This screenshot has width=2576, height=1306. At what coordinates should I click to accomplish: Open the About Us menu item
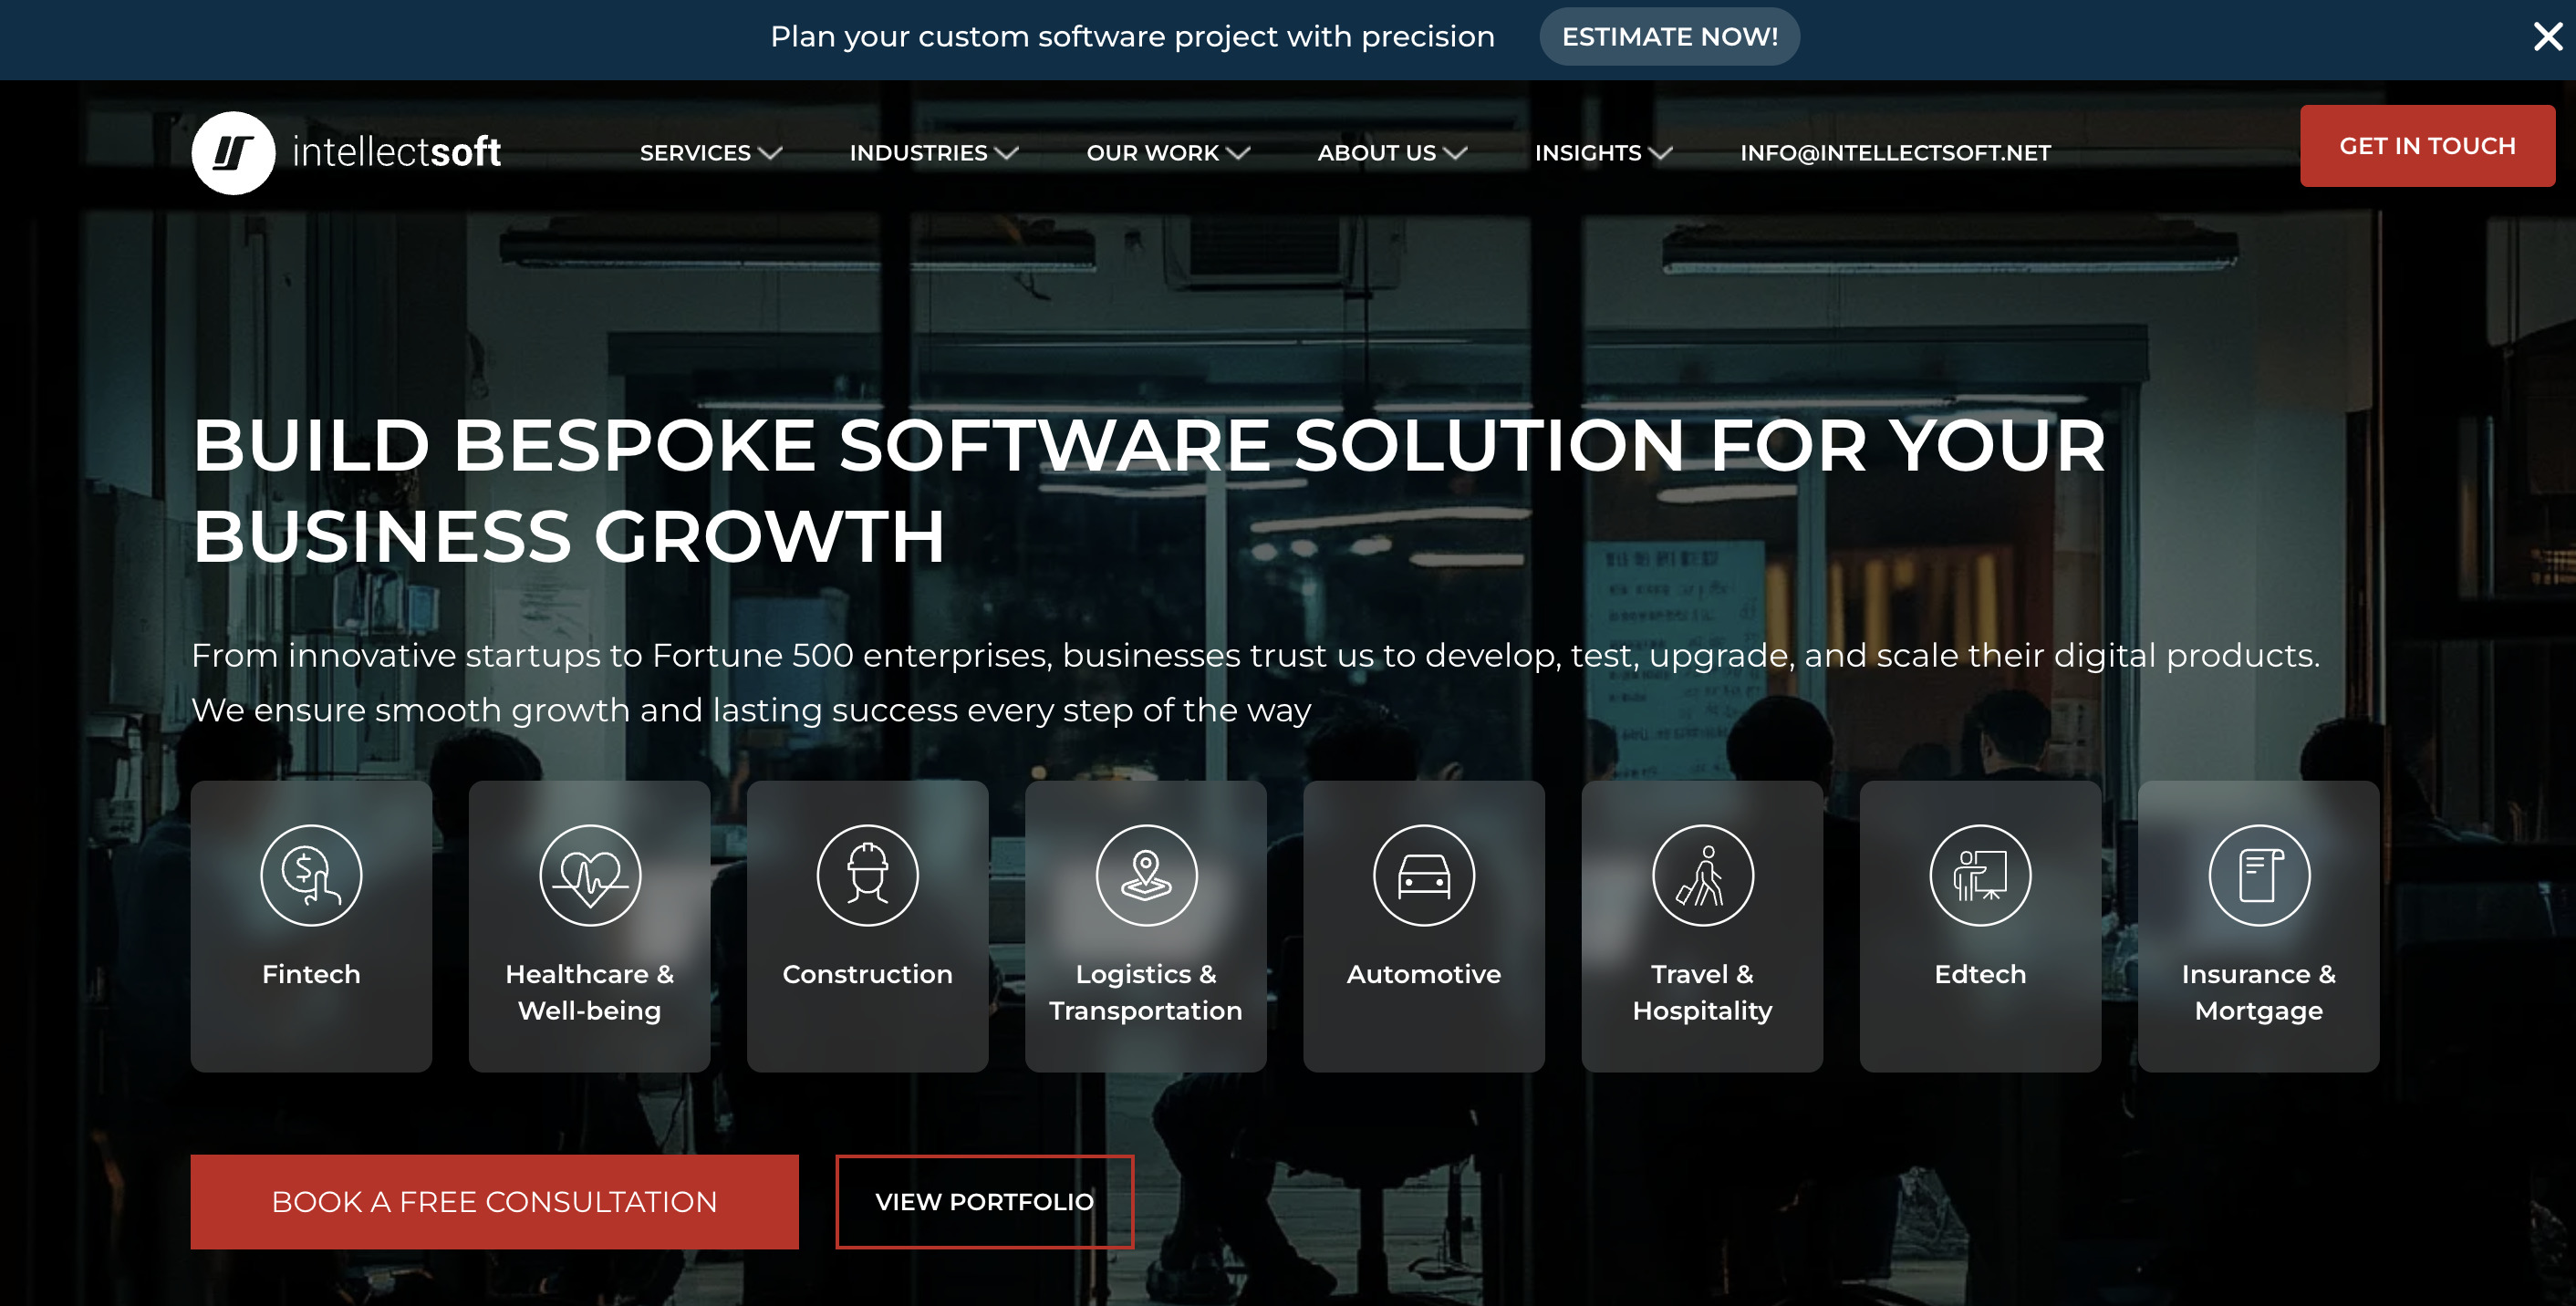click(1376, 153)
